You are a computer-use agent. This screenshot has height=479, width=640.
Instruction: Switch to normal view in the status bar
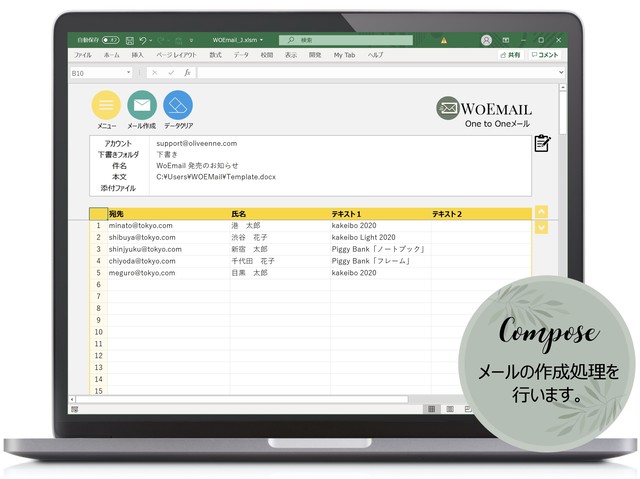tap(431, 409)
